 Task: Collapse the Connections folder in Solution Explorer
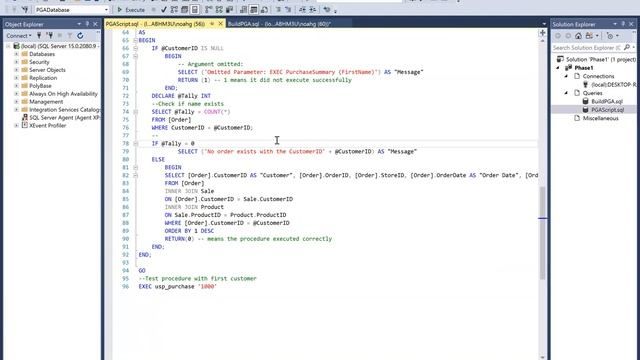(x=566, y=76)
